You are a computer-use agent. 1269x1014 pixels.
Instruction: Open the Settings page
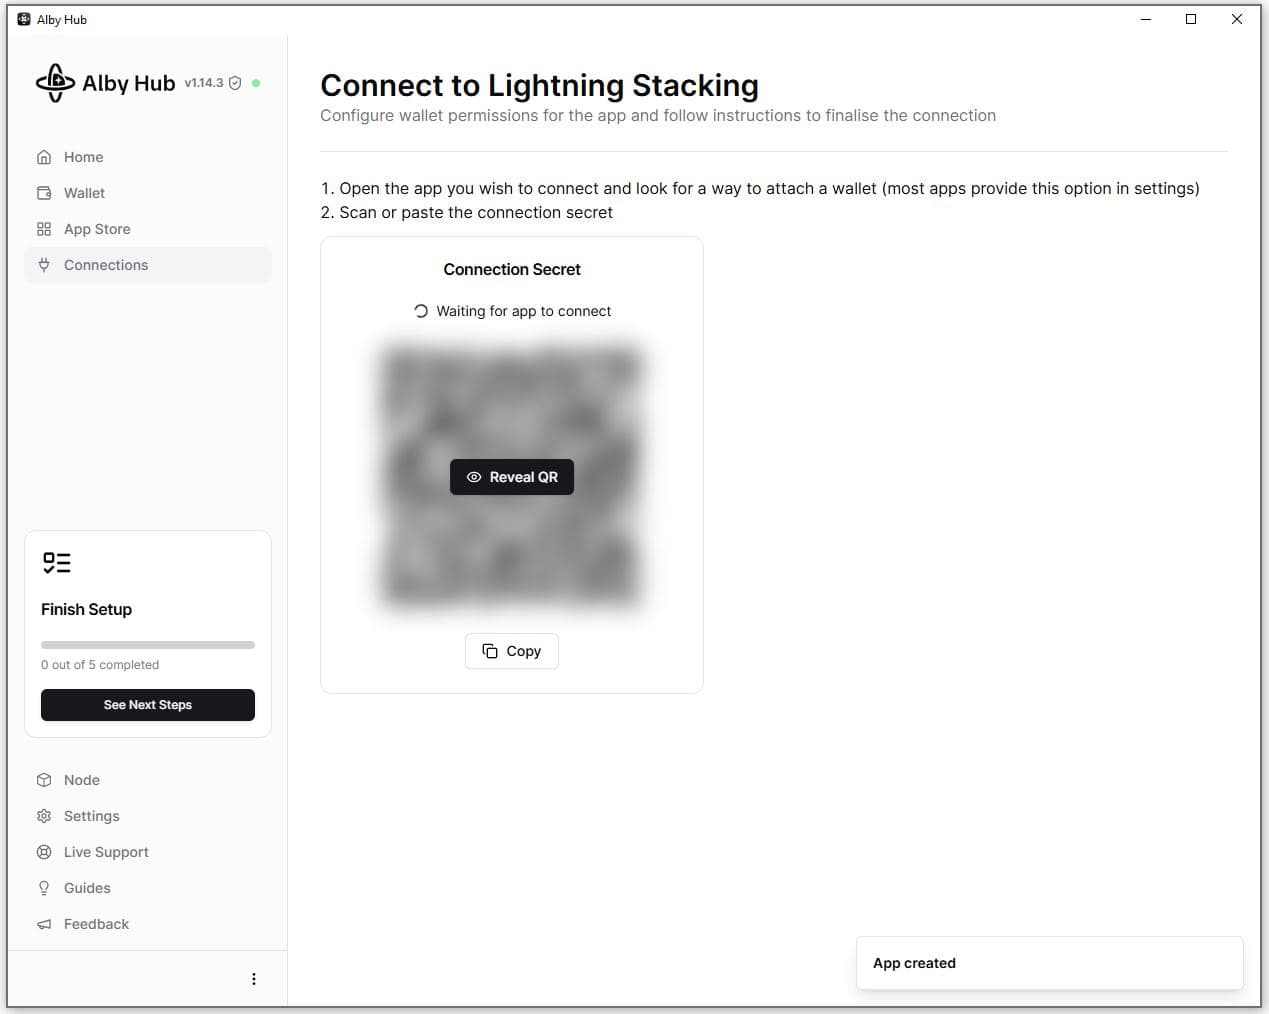pyautogui.click(x=148, y=816)
